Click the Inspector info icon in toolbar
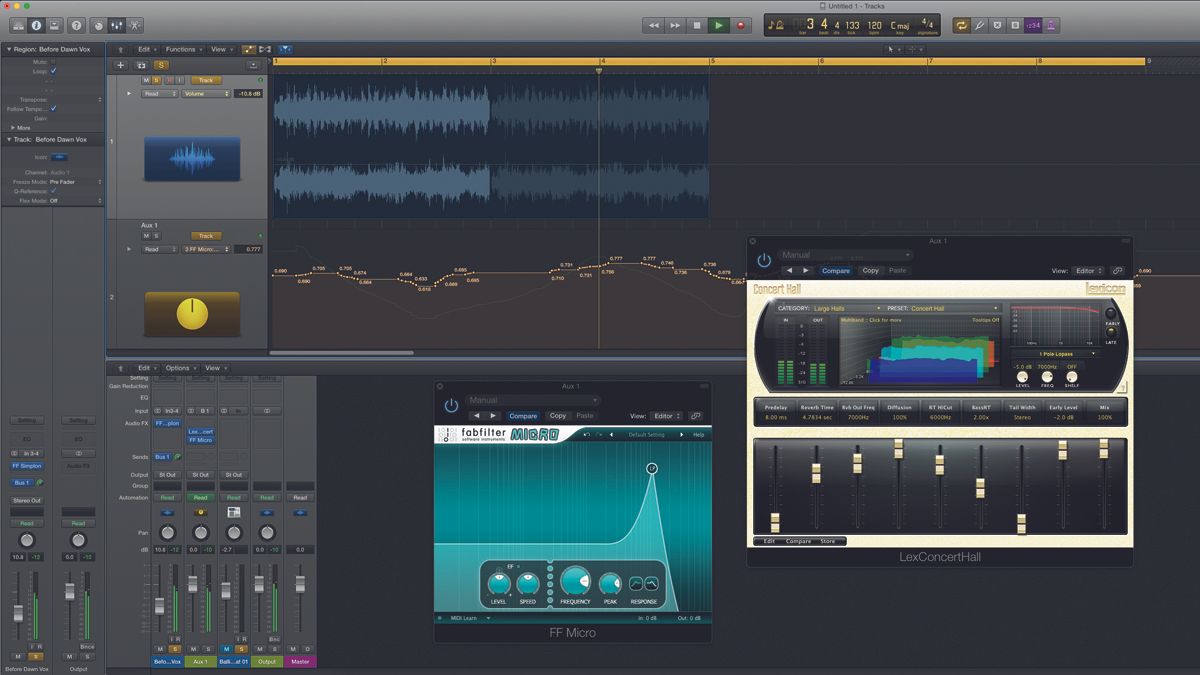Image resolution: width=1200 pixels, height=675 pixels. coord(37,25)
